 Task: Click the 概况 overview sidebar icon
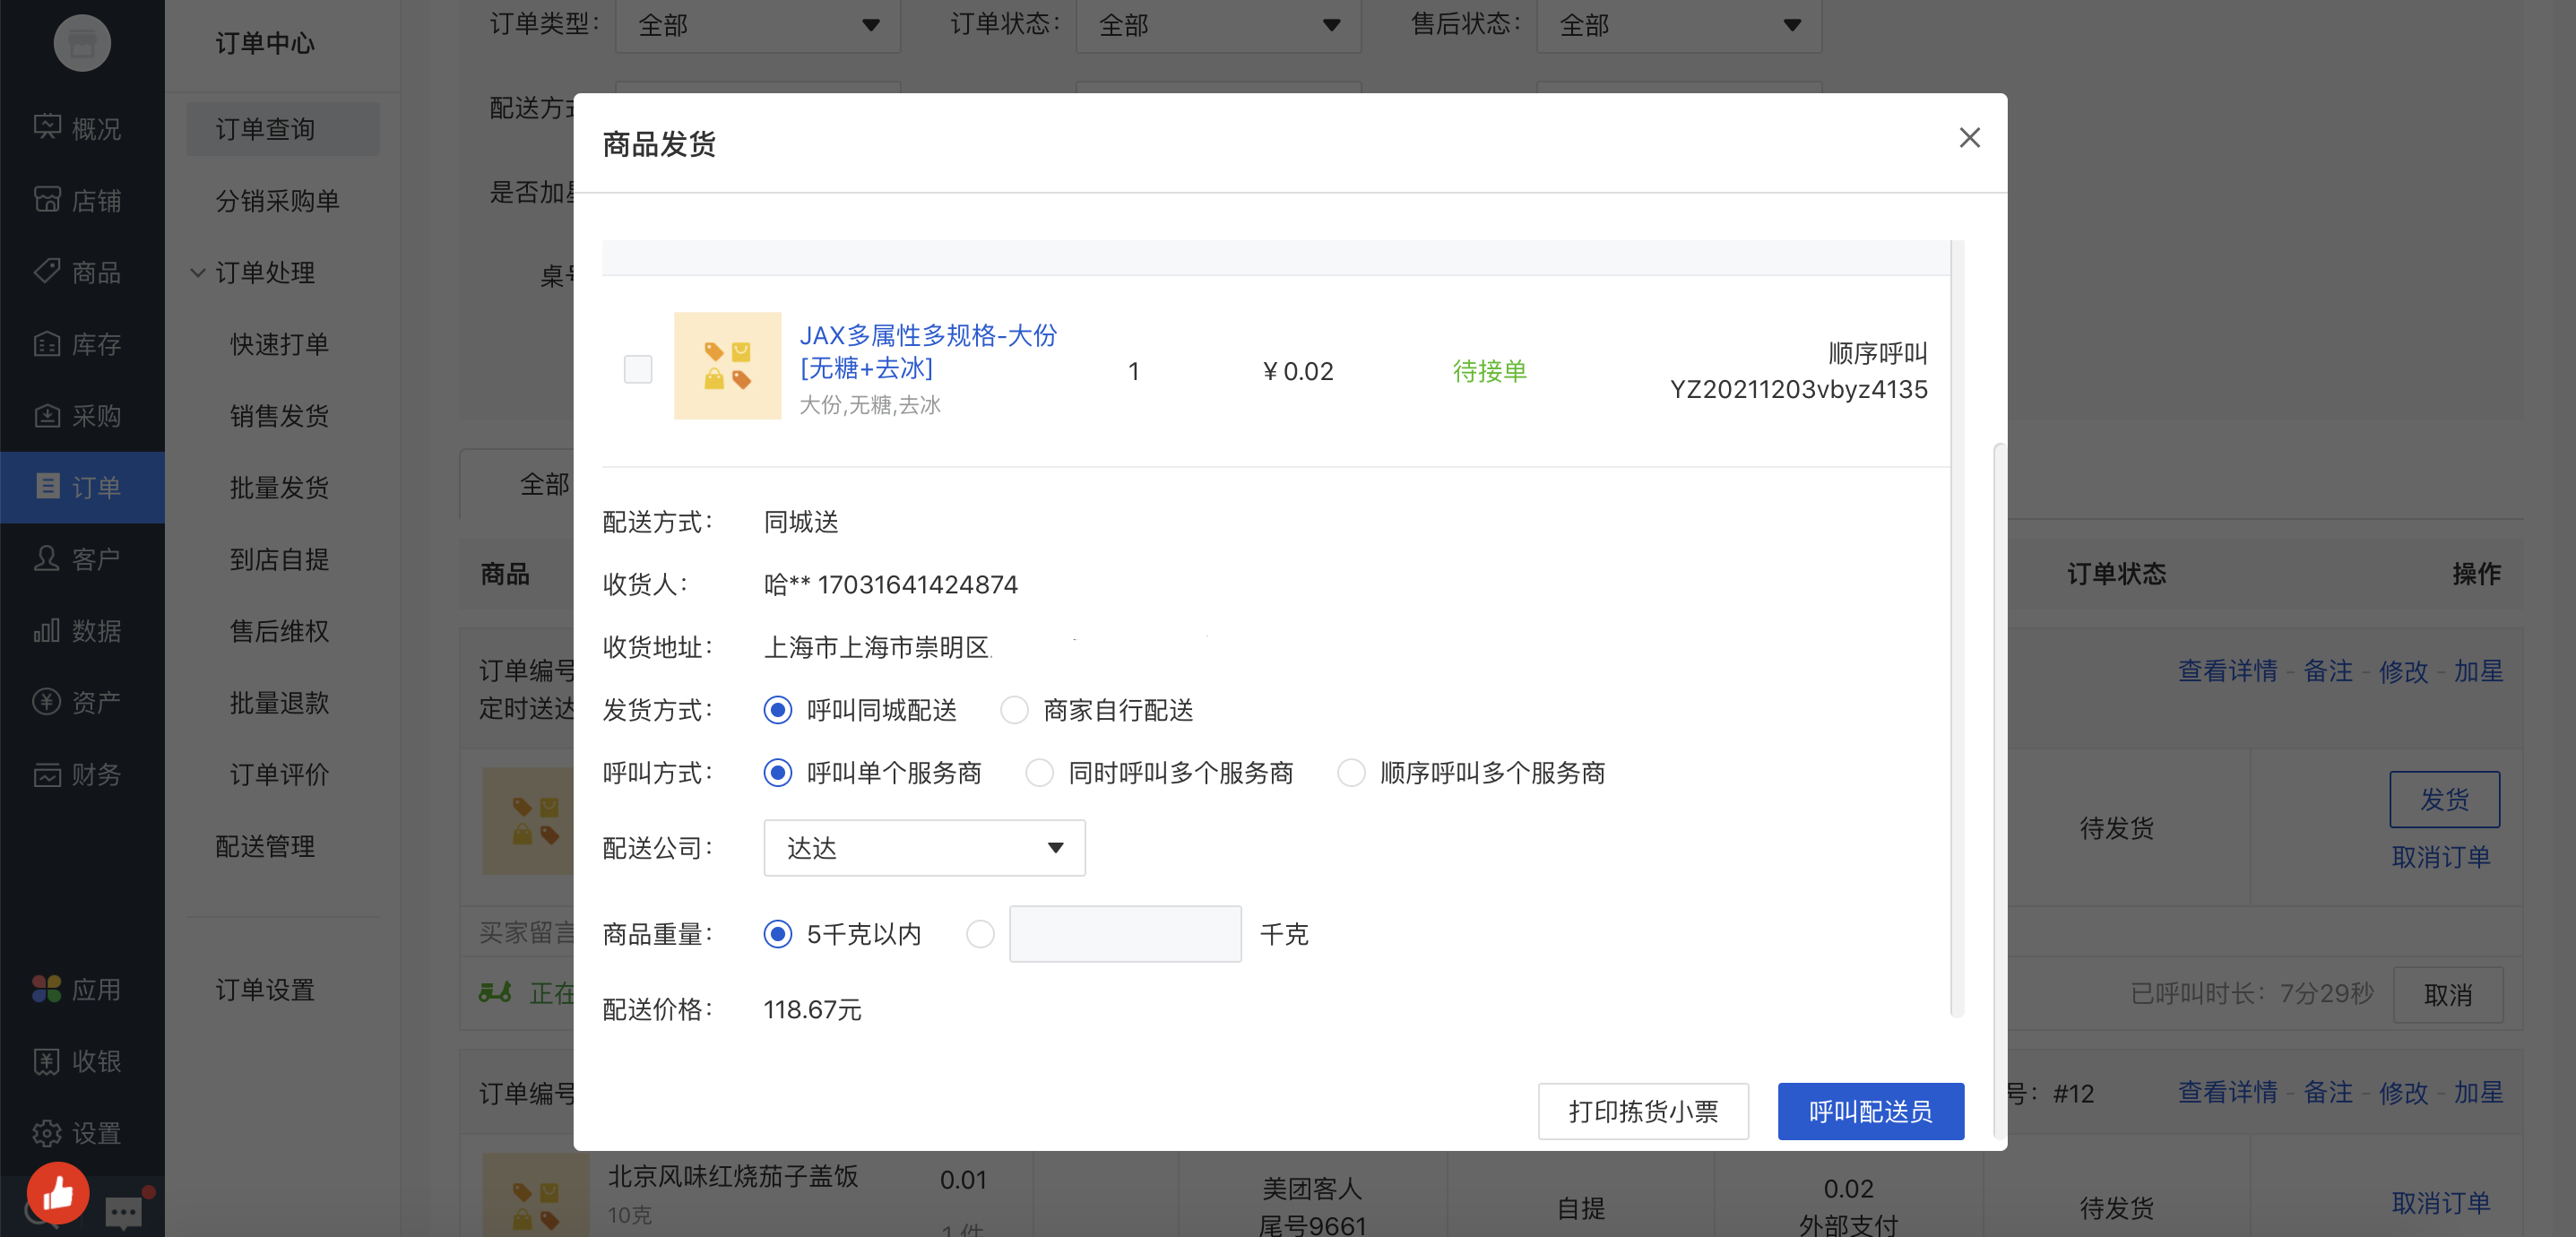tap(47, 128)
